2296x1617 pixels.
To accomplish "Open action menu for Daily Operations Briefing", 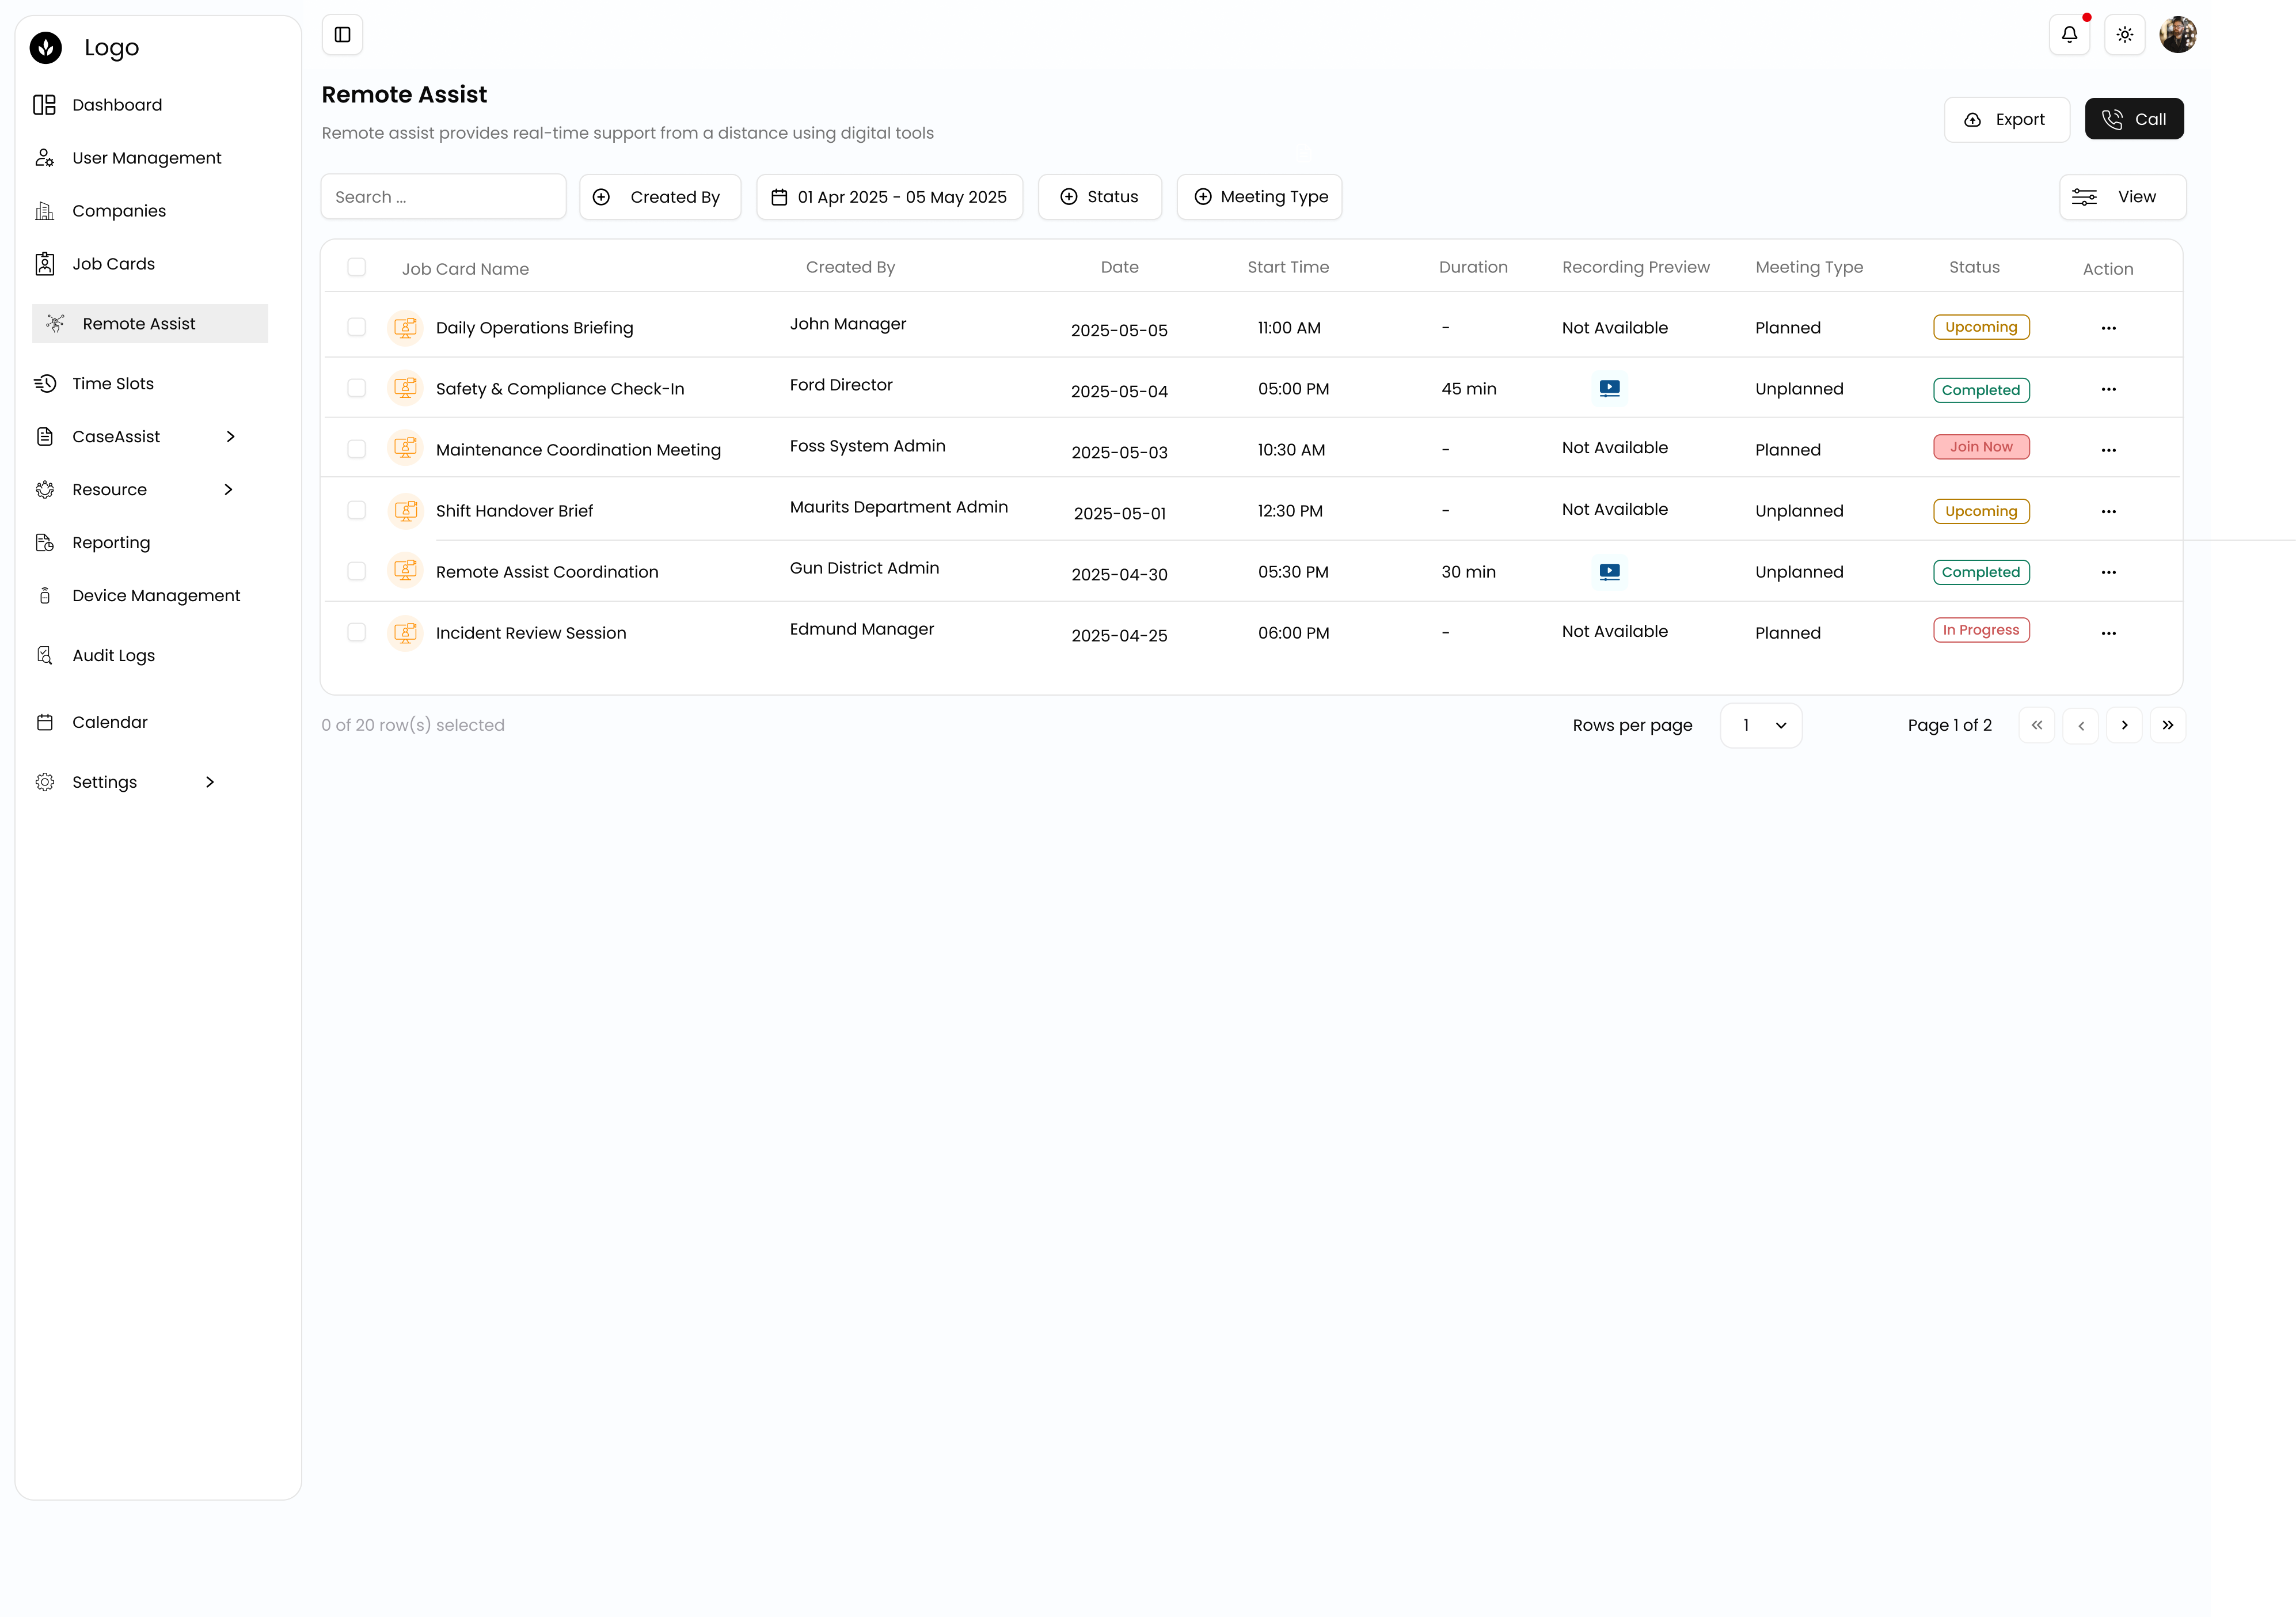I will click(x=2108, y=328).
